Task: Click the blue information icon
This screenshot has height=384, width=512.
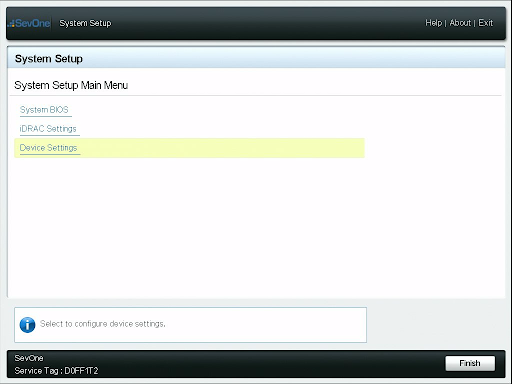Action: (27, 325)
